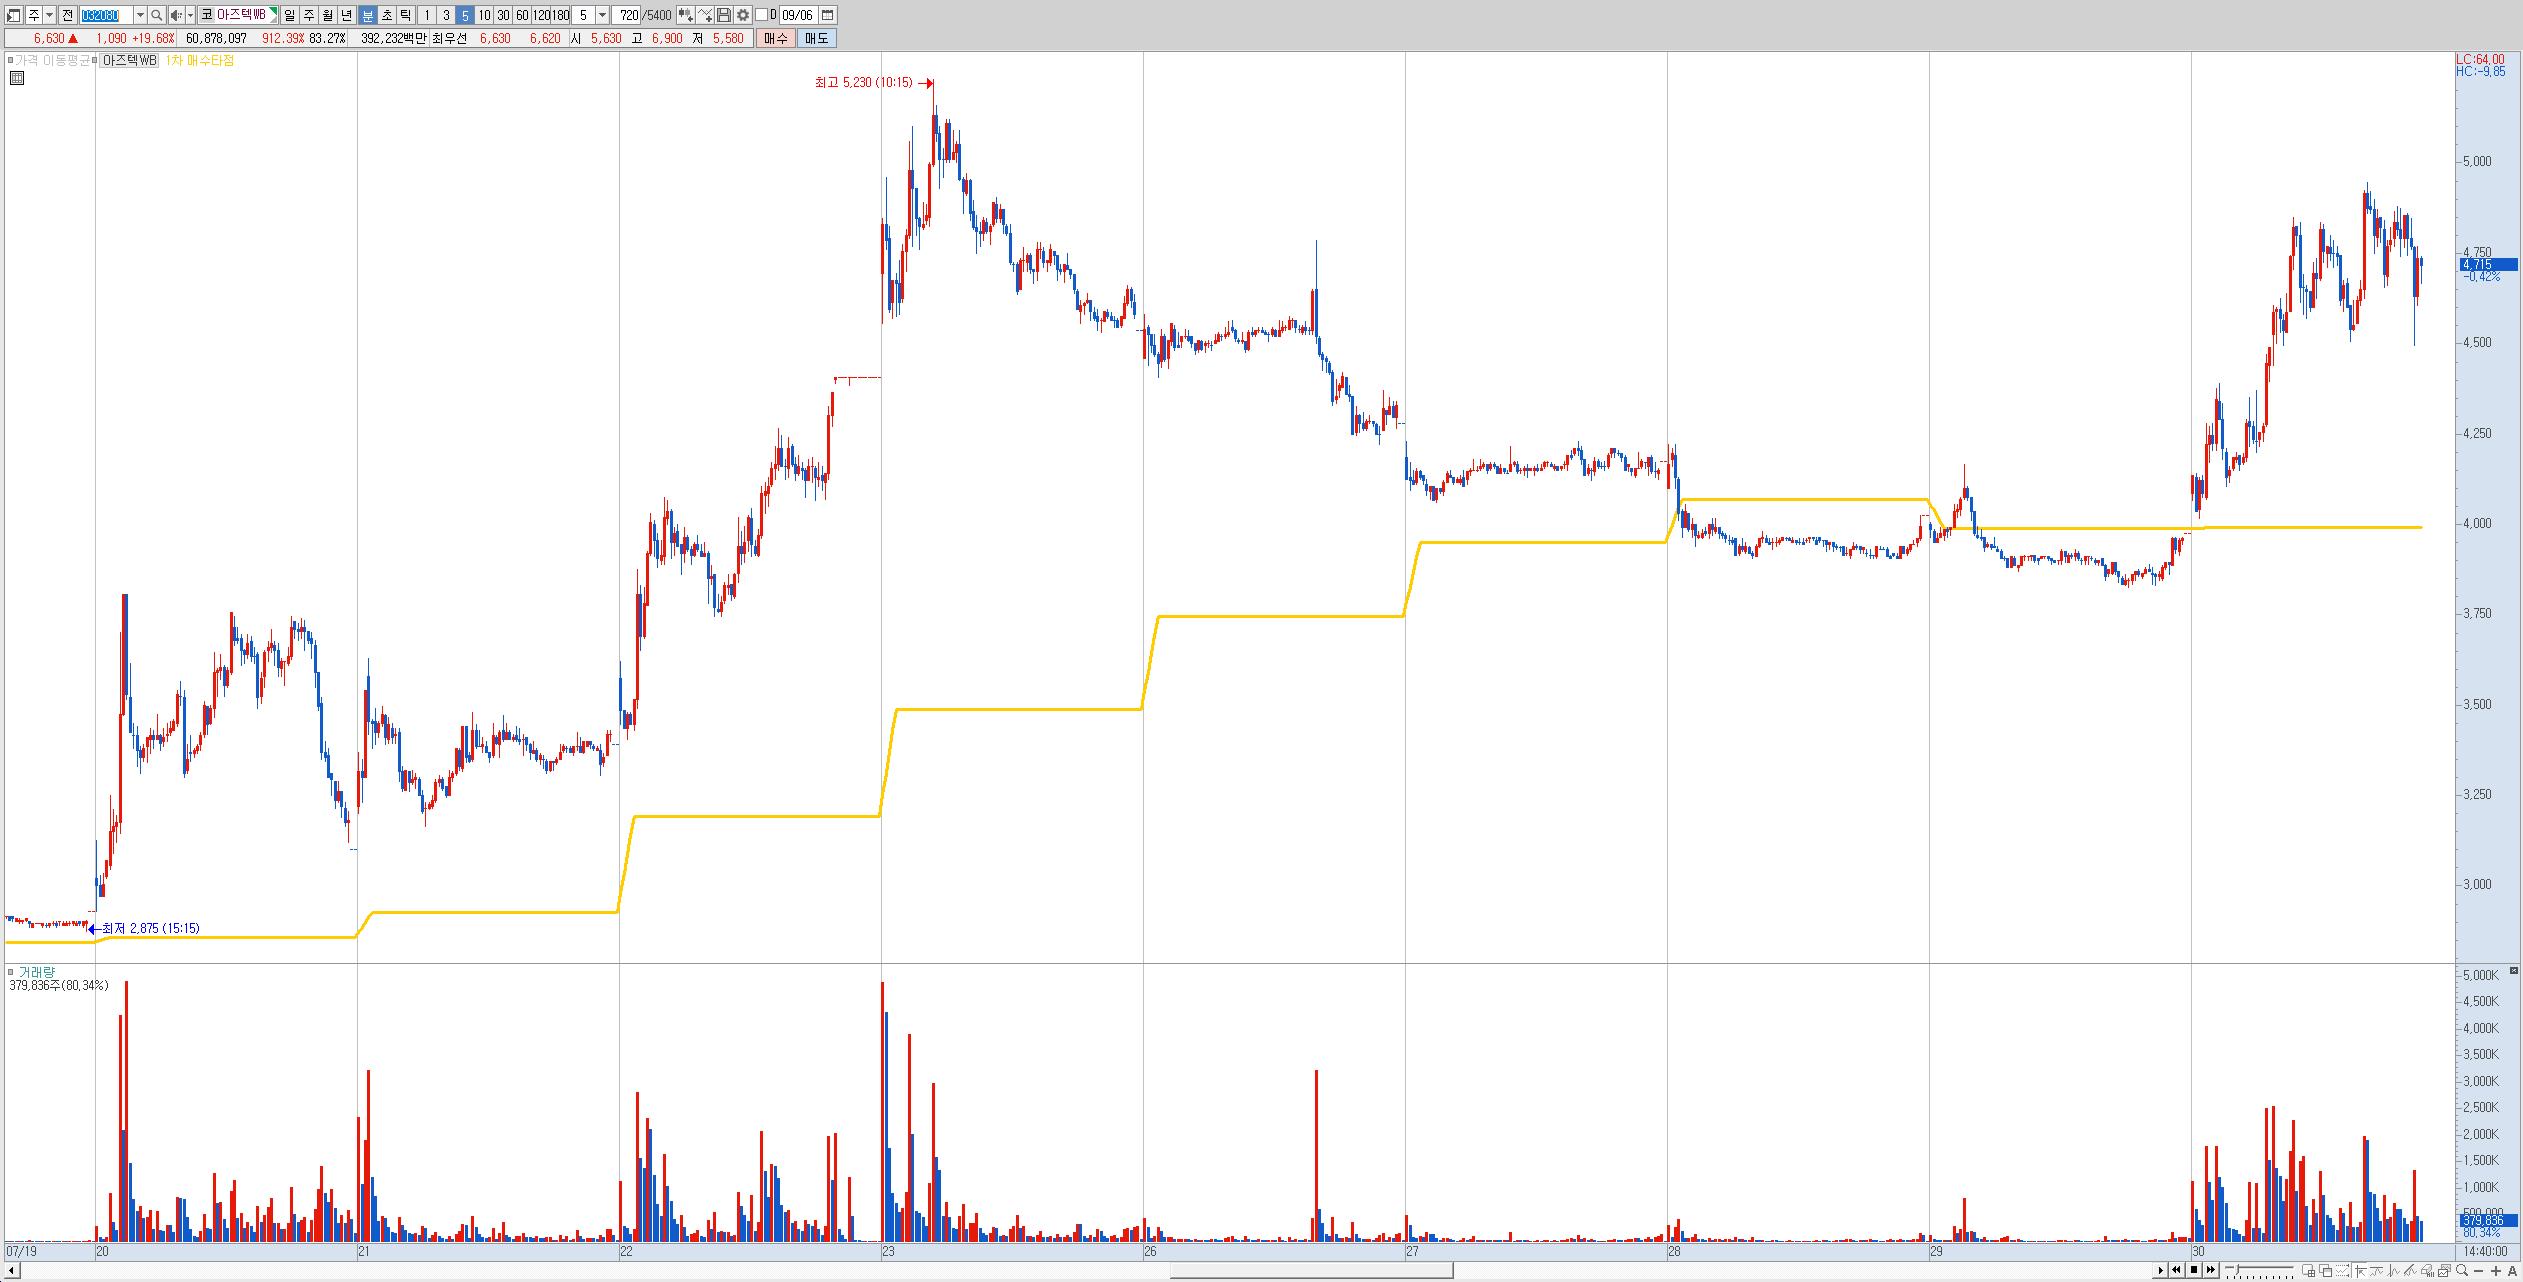Image resolution: width=2523 pixels, height=1282 pixels.
Task: Click the zoom in plus icon
Action: click(2496, 1270)
